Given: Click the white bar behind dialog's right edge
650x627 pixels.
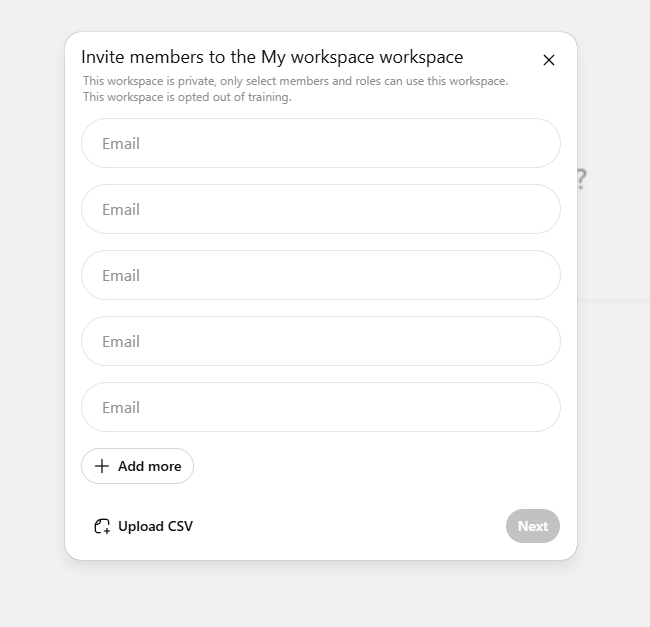Looking at the screenshot, I should click(612, 270).
